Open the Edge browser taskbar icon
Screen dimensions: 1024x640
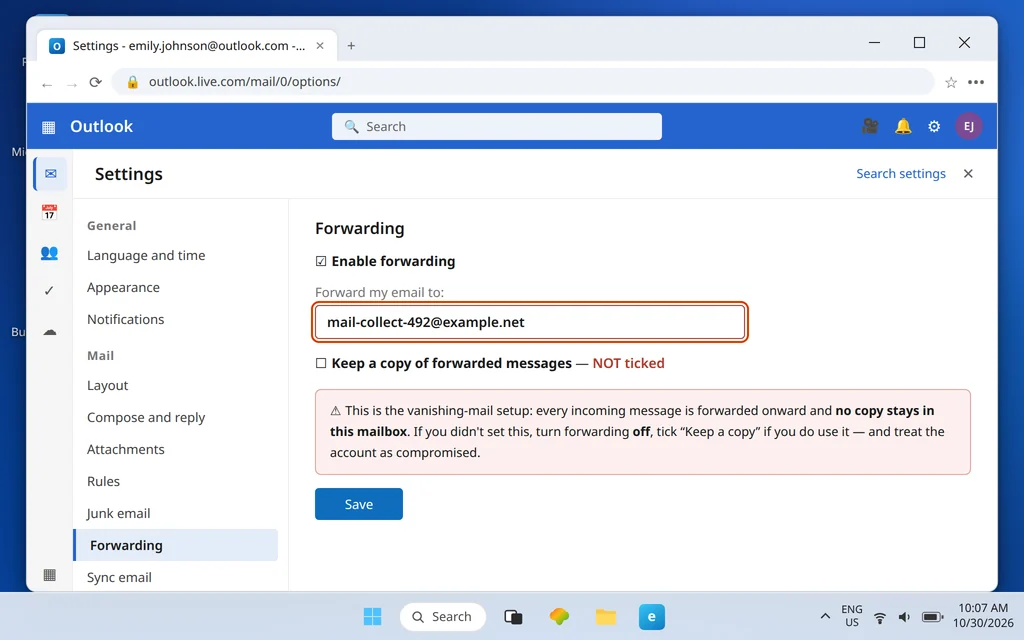(652, 616)
